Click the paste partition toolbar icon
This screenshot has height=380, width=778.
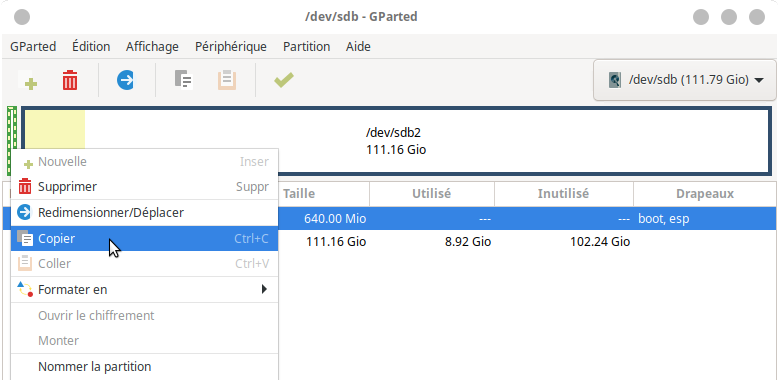(226, 80)
